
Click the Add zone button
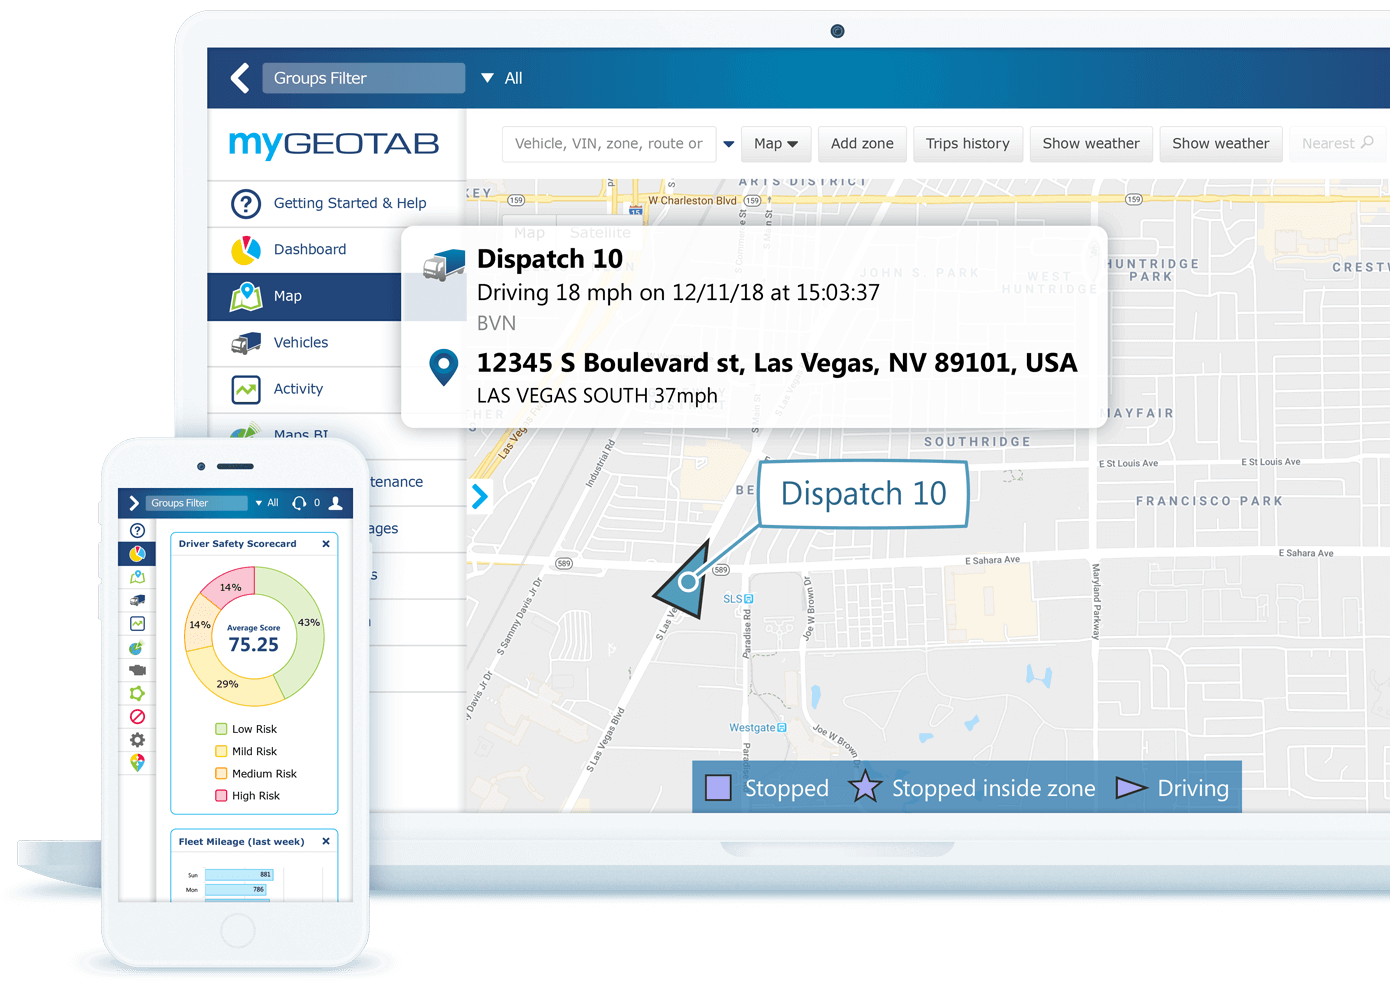861,144
